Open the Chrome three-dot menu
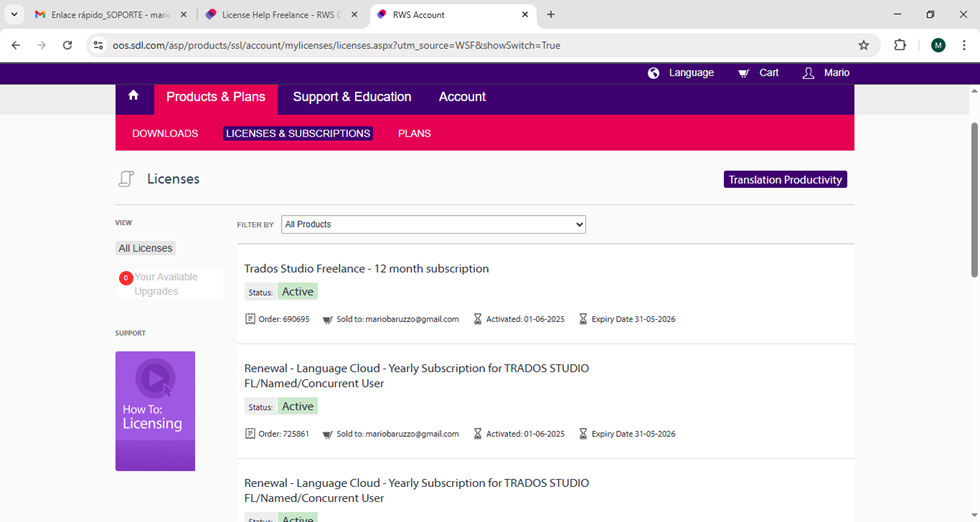Viewport: 980px width, 522px height. coord(964,45)
